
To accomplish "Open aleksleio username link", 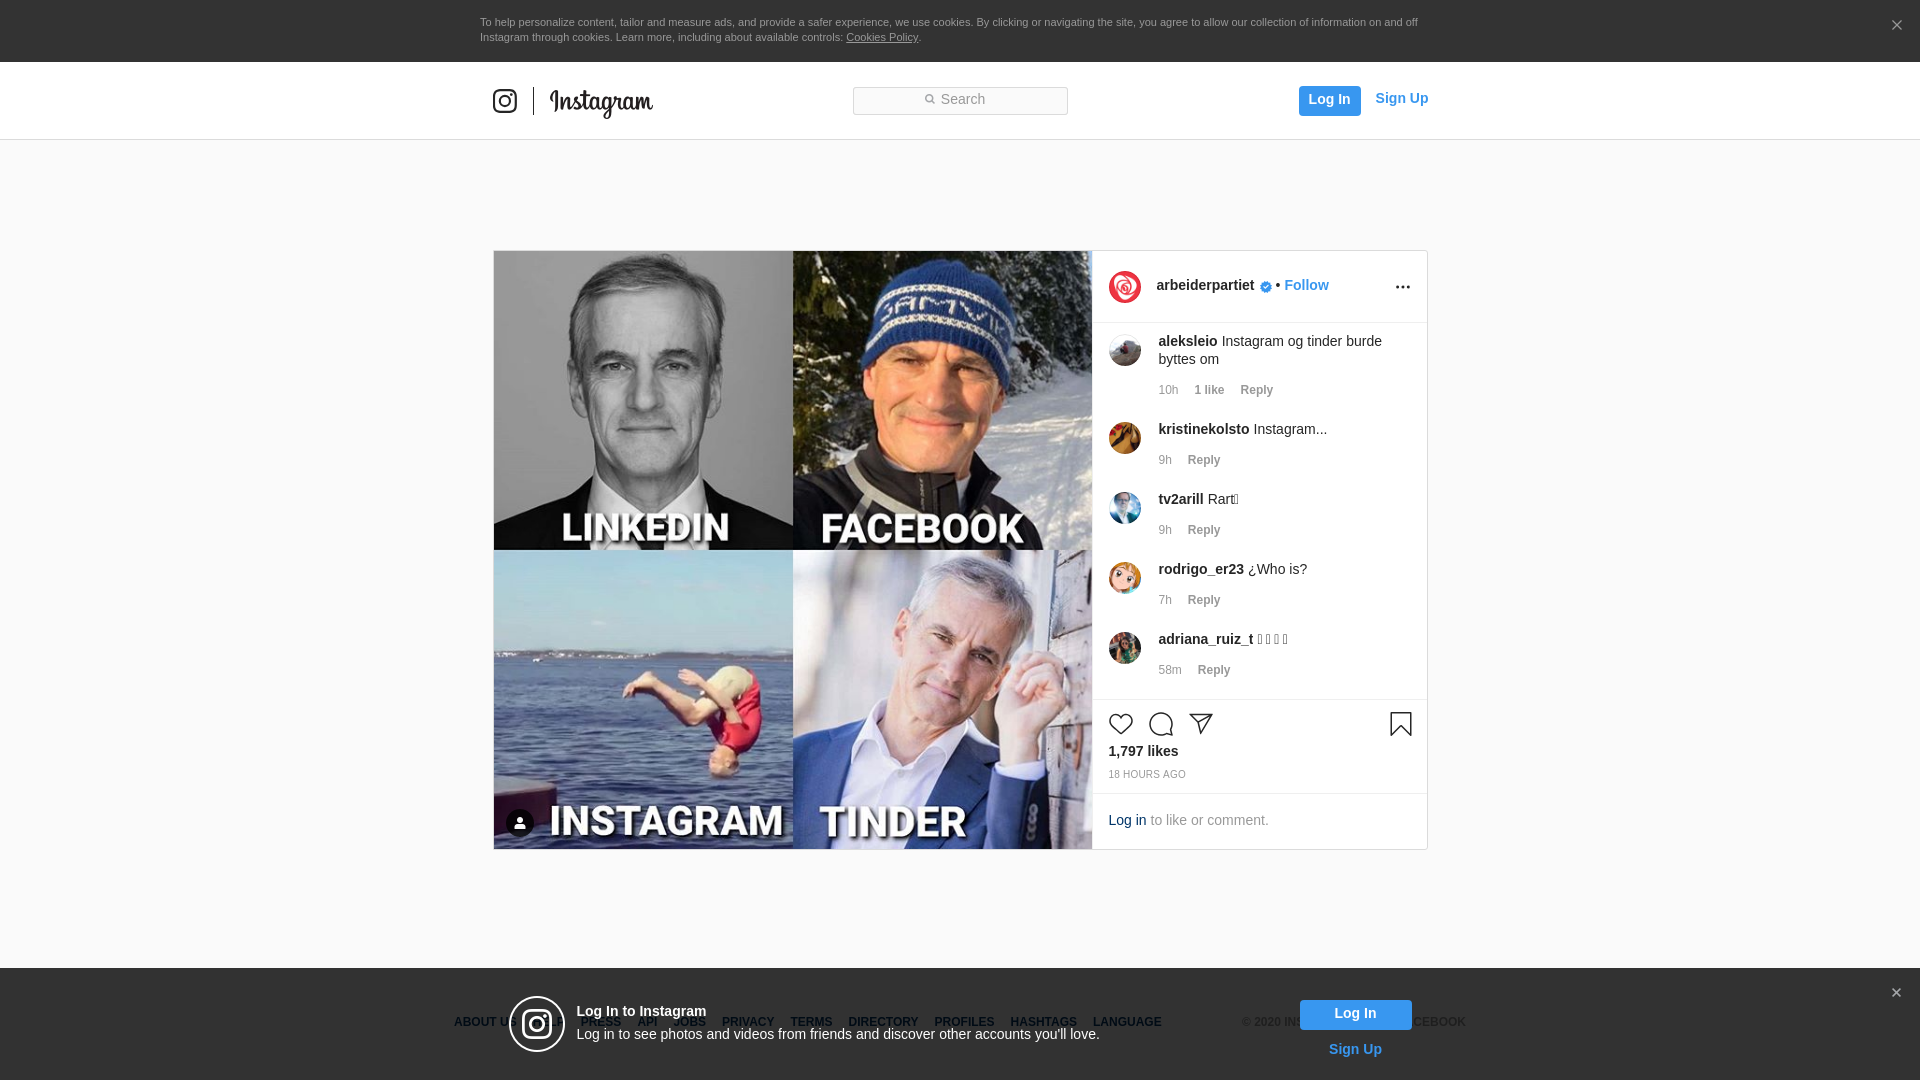I will point(1188,341).
